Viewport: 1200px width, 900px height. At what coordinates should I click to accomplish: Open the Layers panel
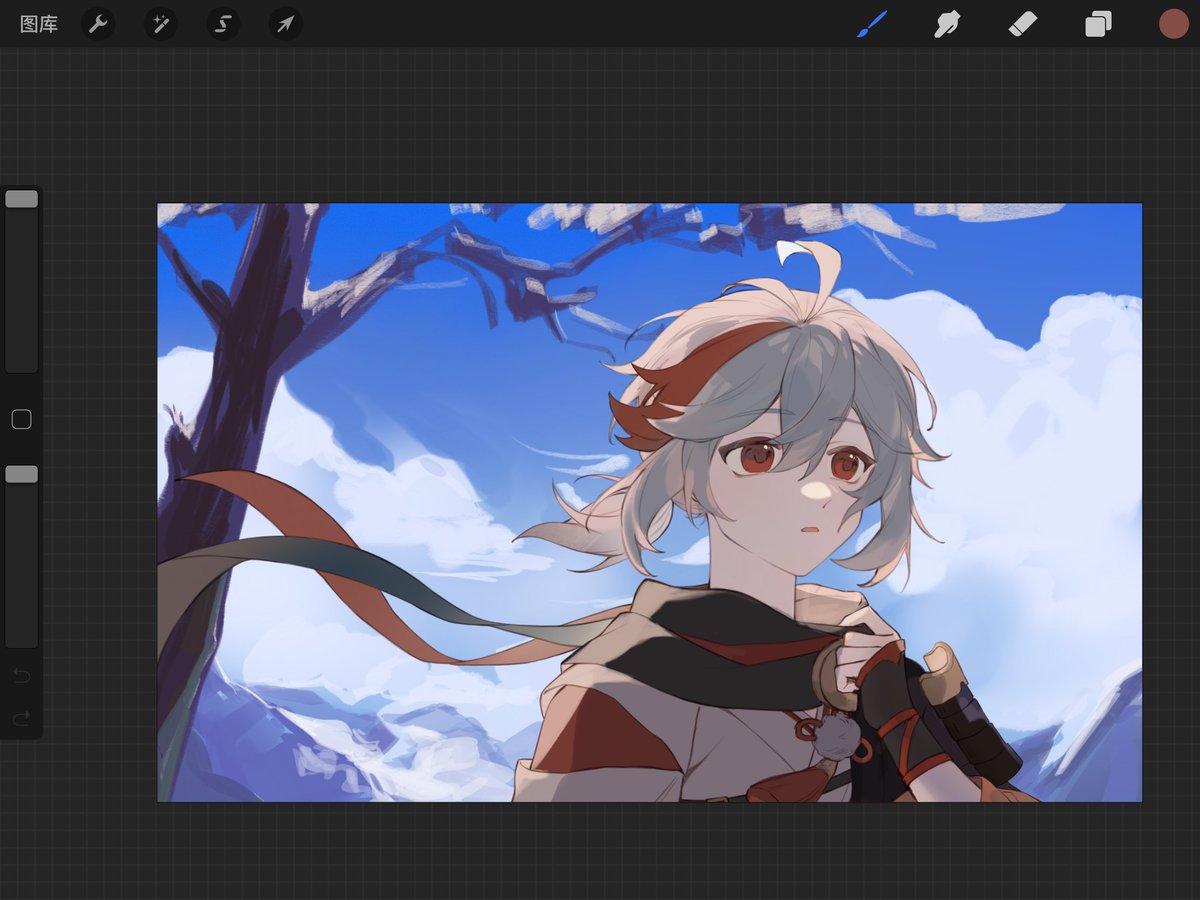point(1098,24)
